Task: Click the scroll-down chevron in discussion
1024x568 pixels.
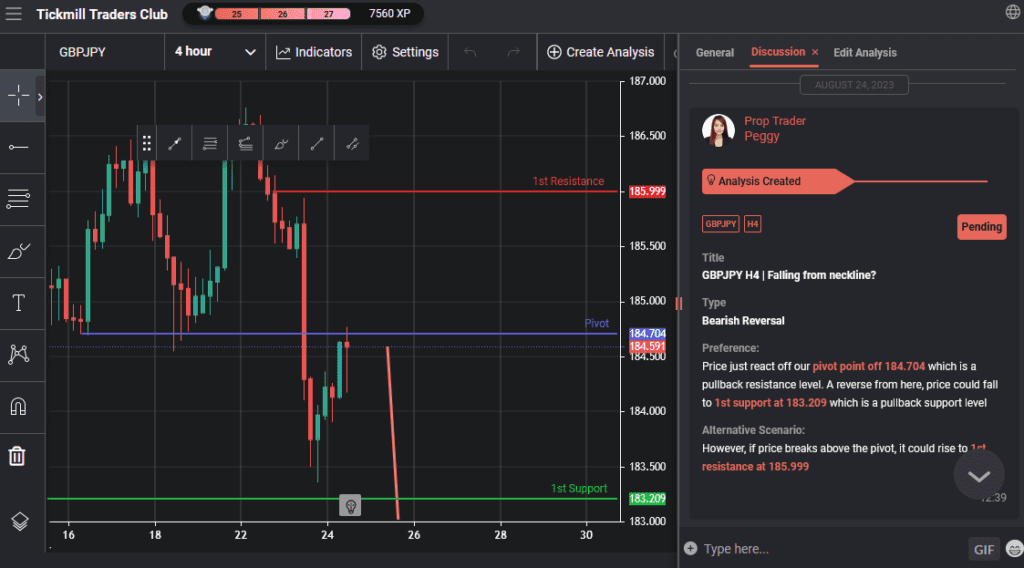Action: point(978,475)
